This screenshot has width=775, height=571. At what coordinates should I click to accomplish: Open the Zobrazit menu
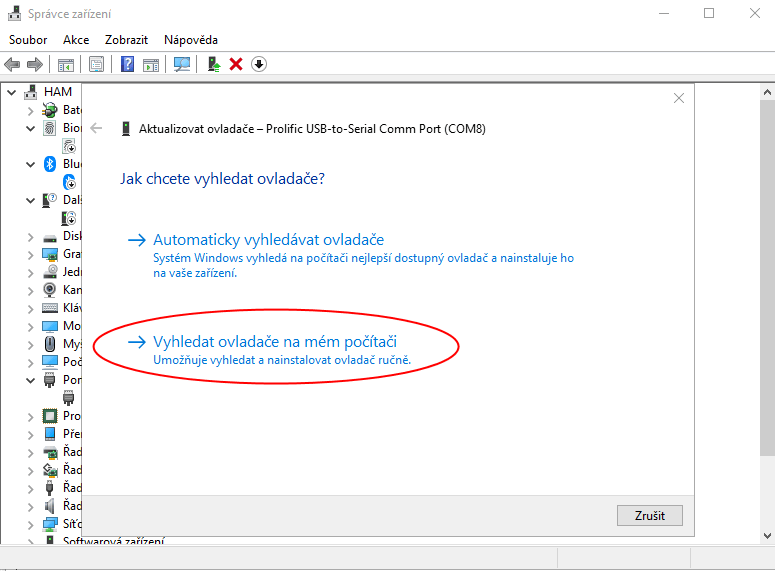click(126, 40)
